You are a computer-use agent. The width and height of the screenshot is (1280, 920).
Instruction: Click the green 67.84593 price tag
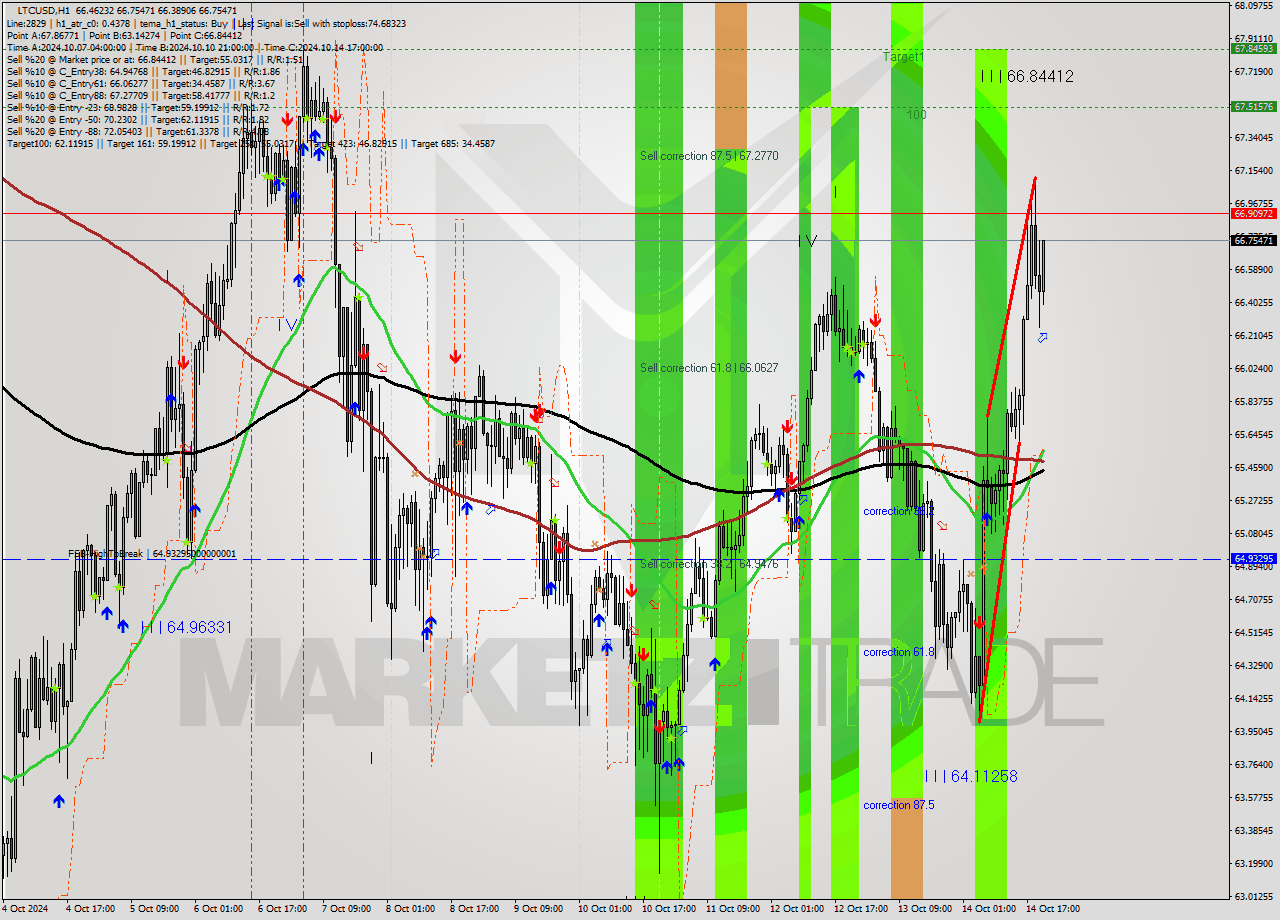point(1253,48)
